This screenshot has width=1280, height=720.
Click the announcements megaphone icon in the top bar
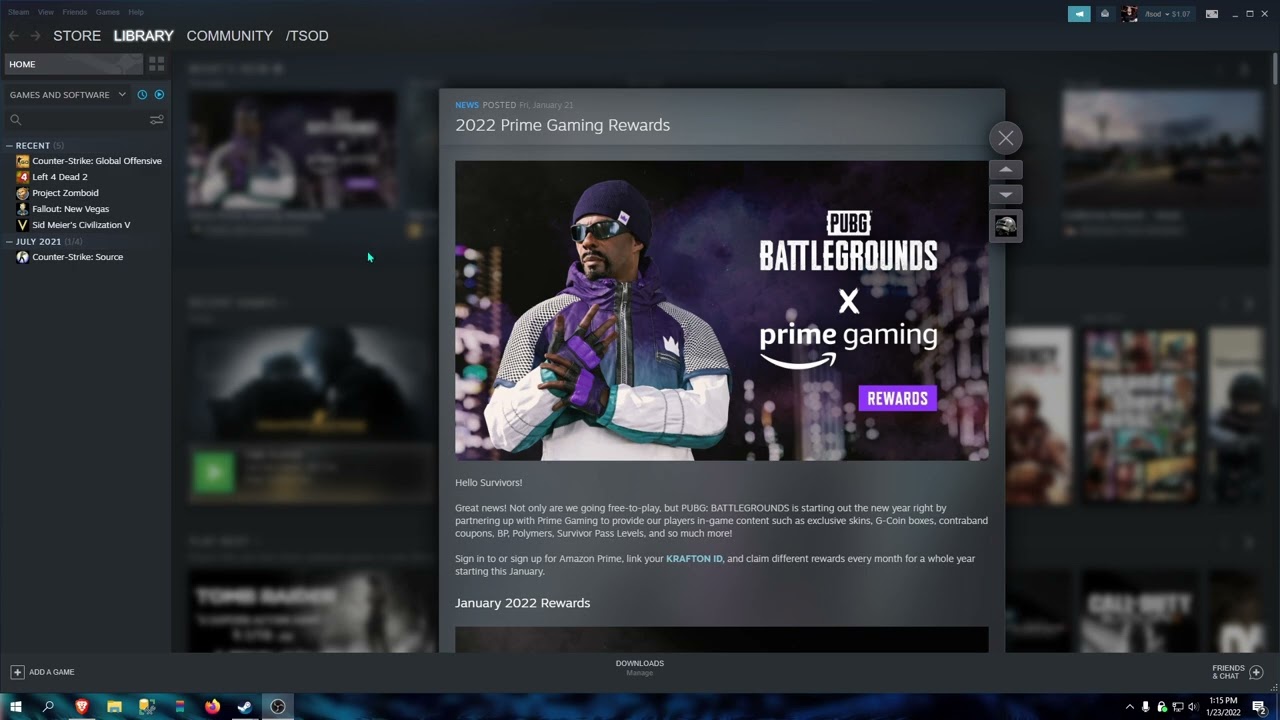click(x=1079, y=14)
